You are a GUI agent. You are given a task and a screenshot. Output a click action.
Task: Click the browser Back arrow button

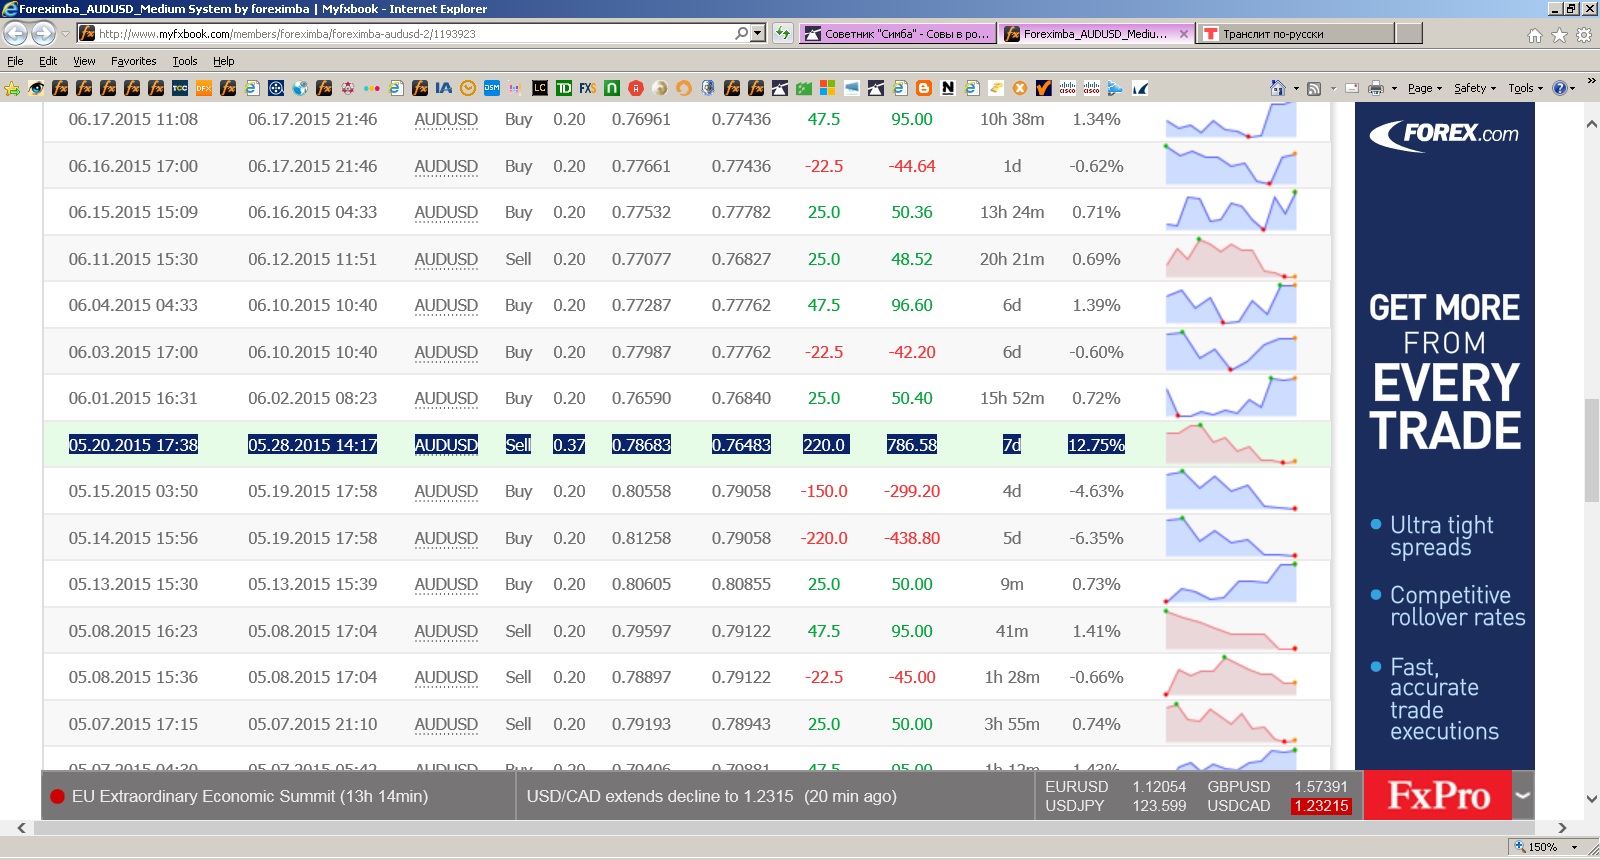click(x=16, y=33)
